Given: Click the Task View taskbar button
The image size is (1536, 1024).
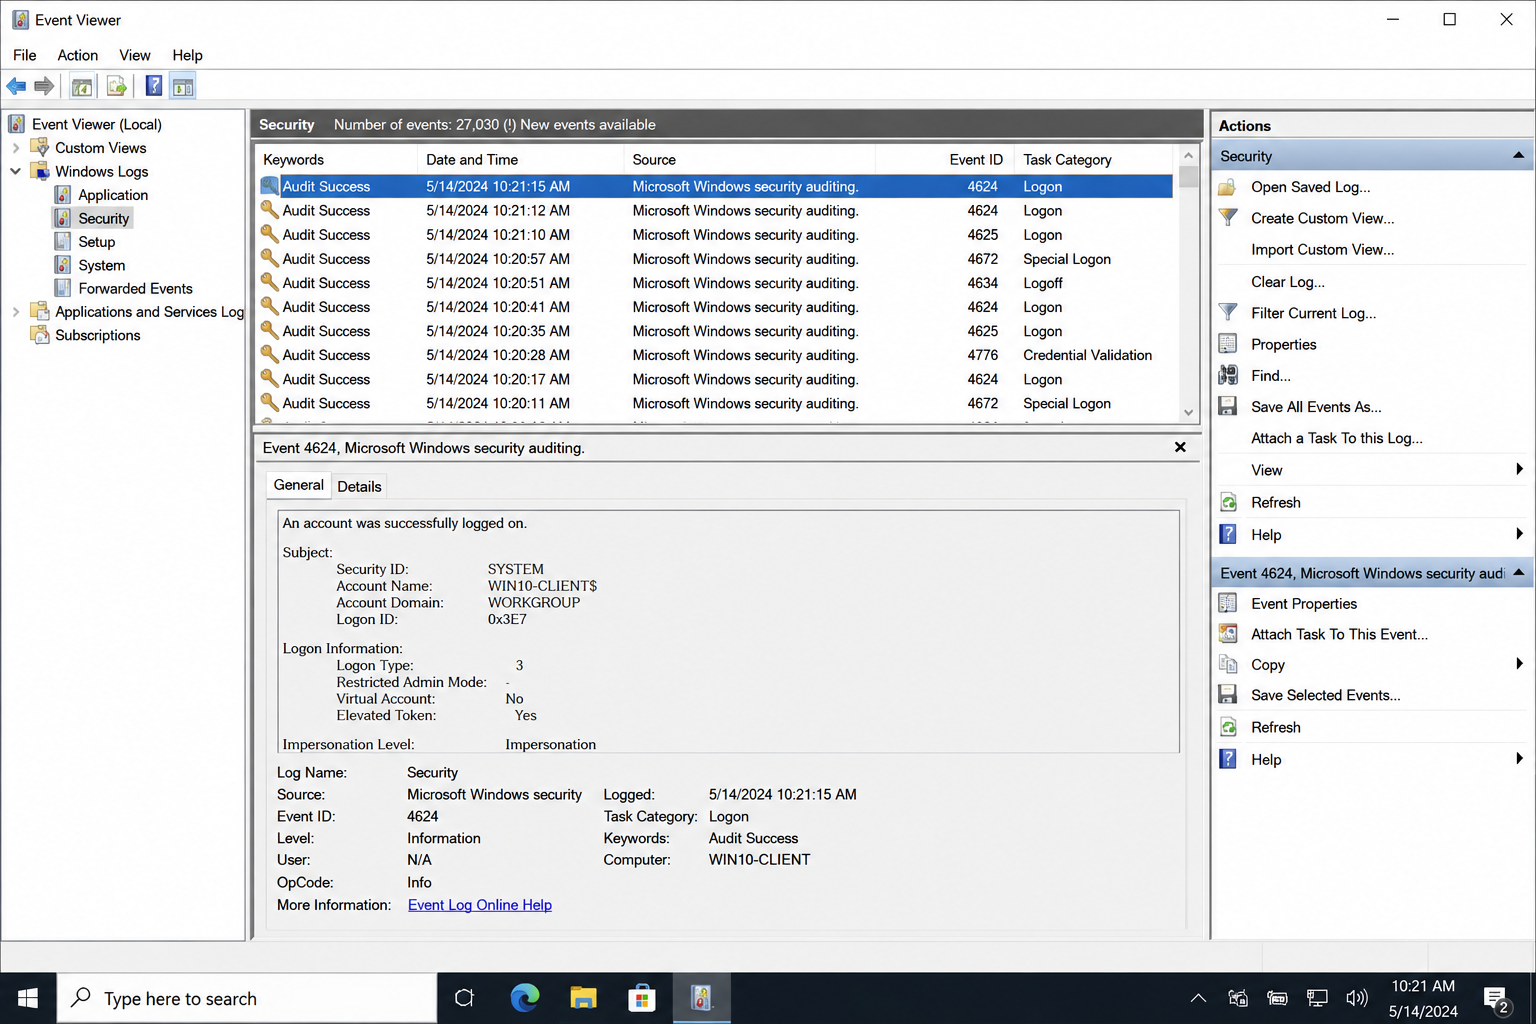Looking at the screenshot, I should click(x=464, y=998).
